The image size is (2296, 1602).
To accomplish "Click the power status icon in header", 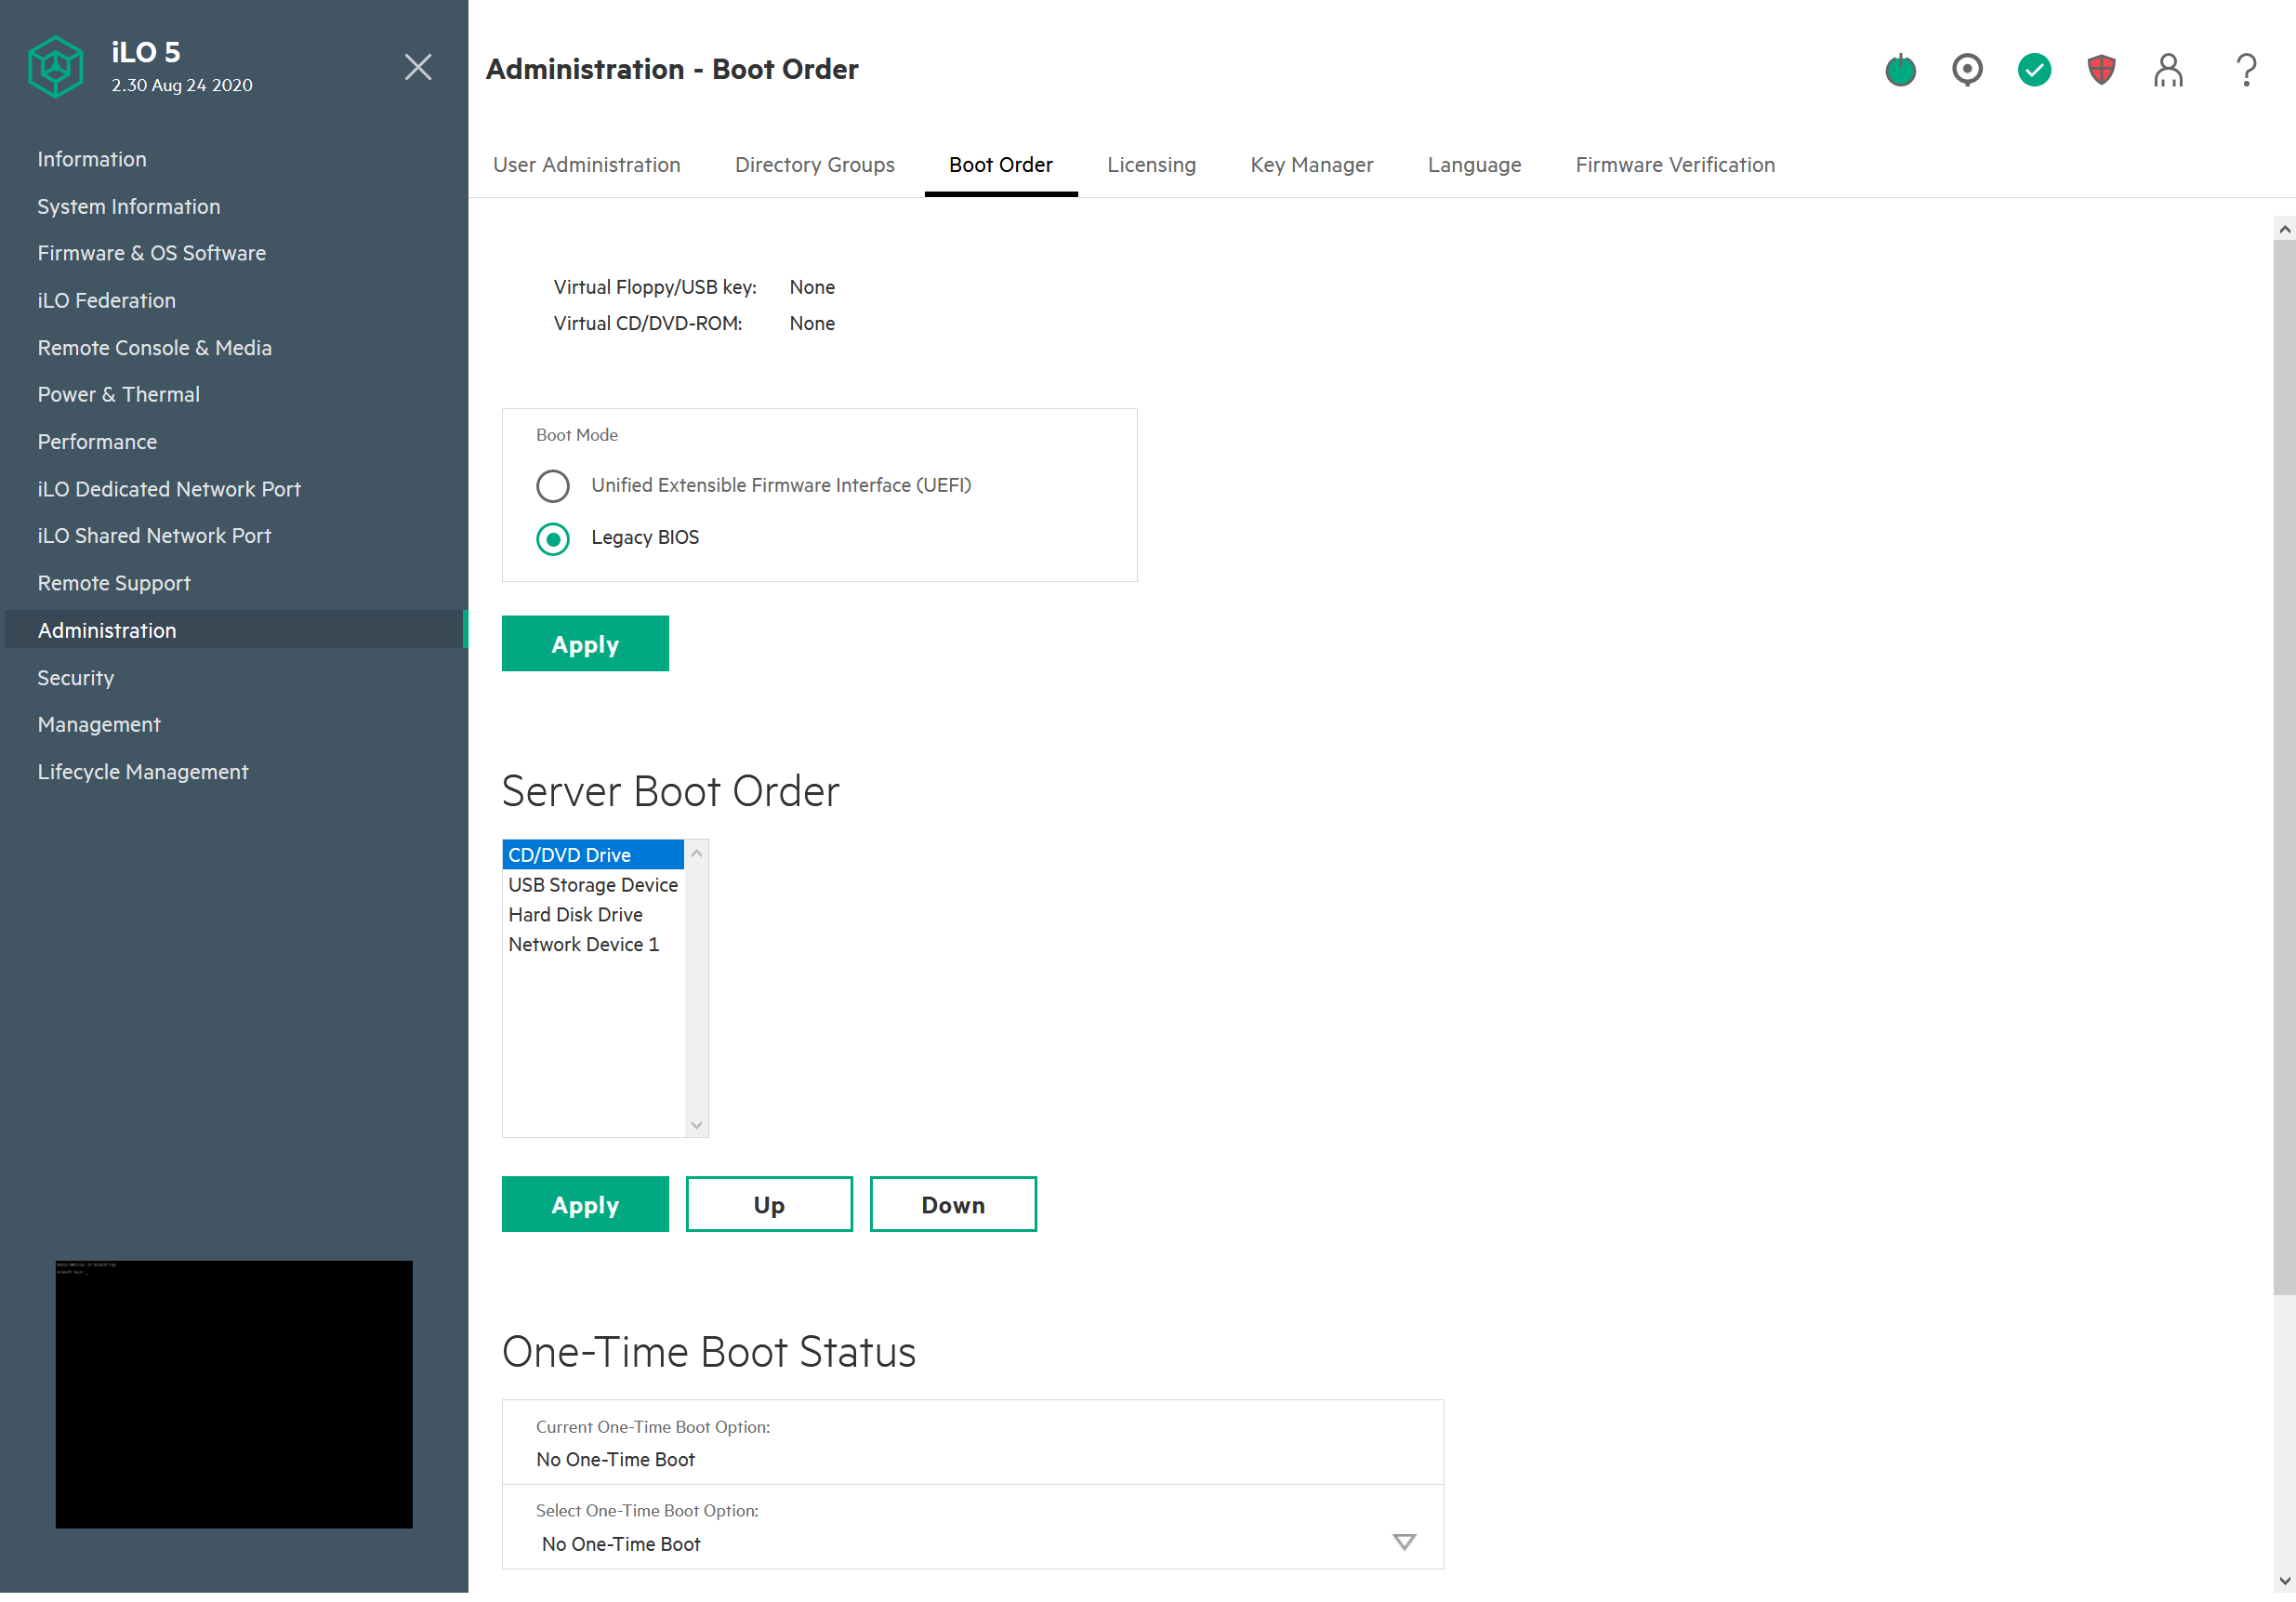I will coord(1900,70).
